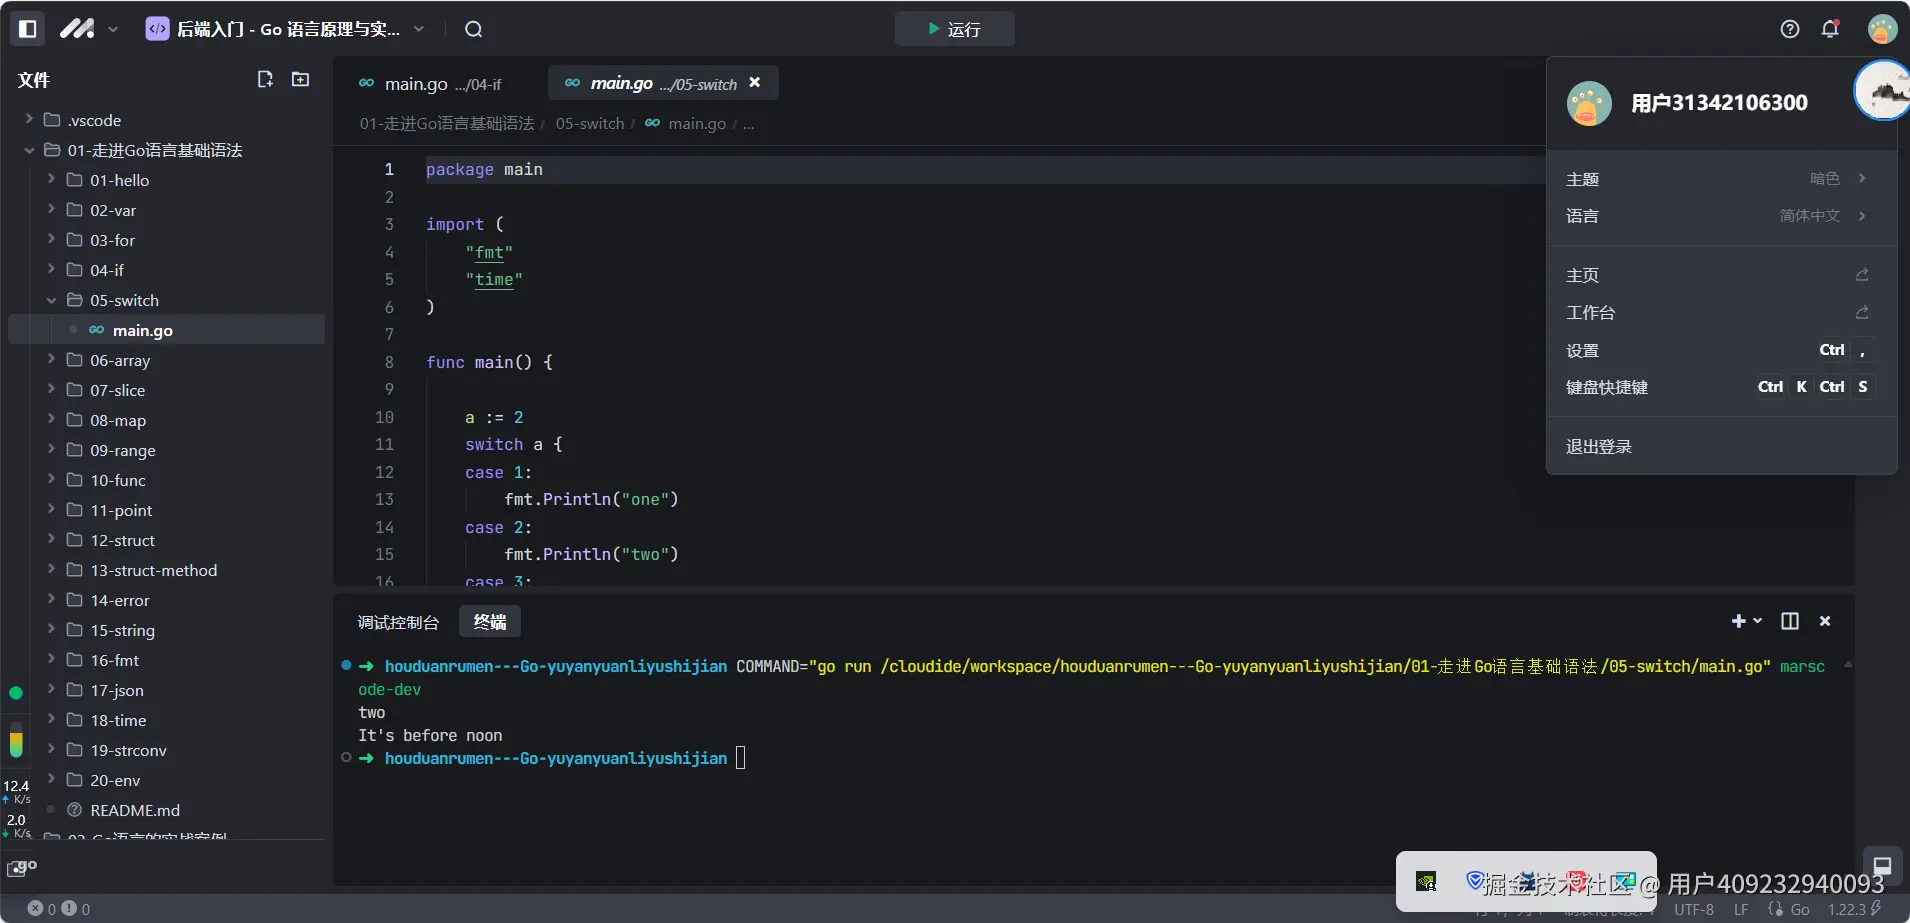Screen dimensions: 1910x923
Task: Create a new file in explorer
Action: [265, 79]
